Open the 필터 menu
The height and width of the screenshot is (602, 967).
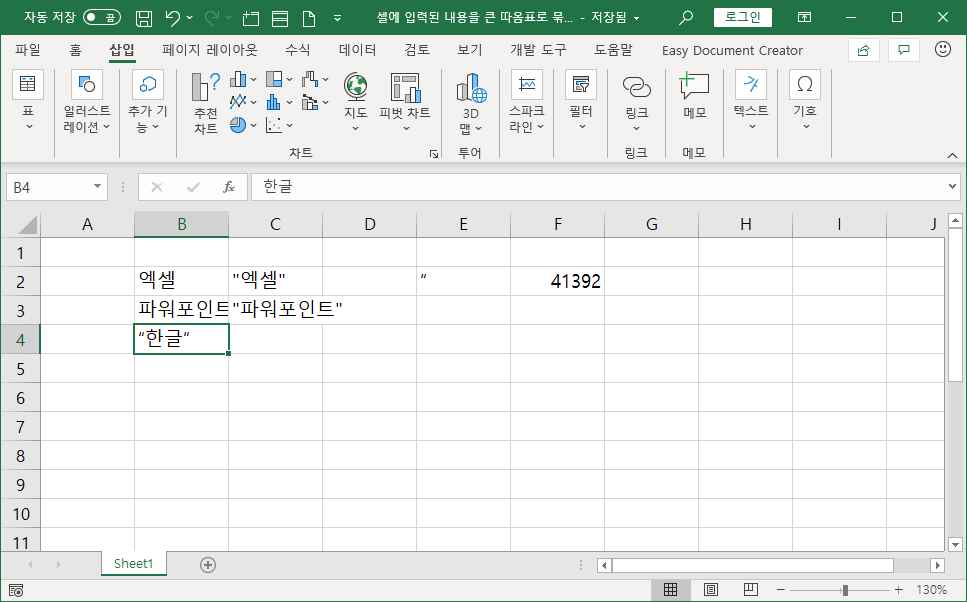581,102
